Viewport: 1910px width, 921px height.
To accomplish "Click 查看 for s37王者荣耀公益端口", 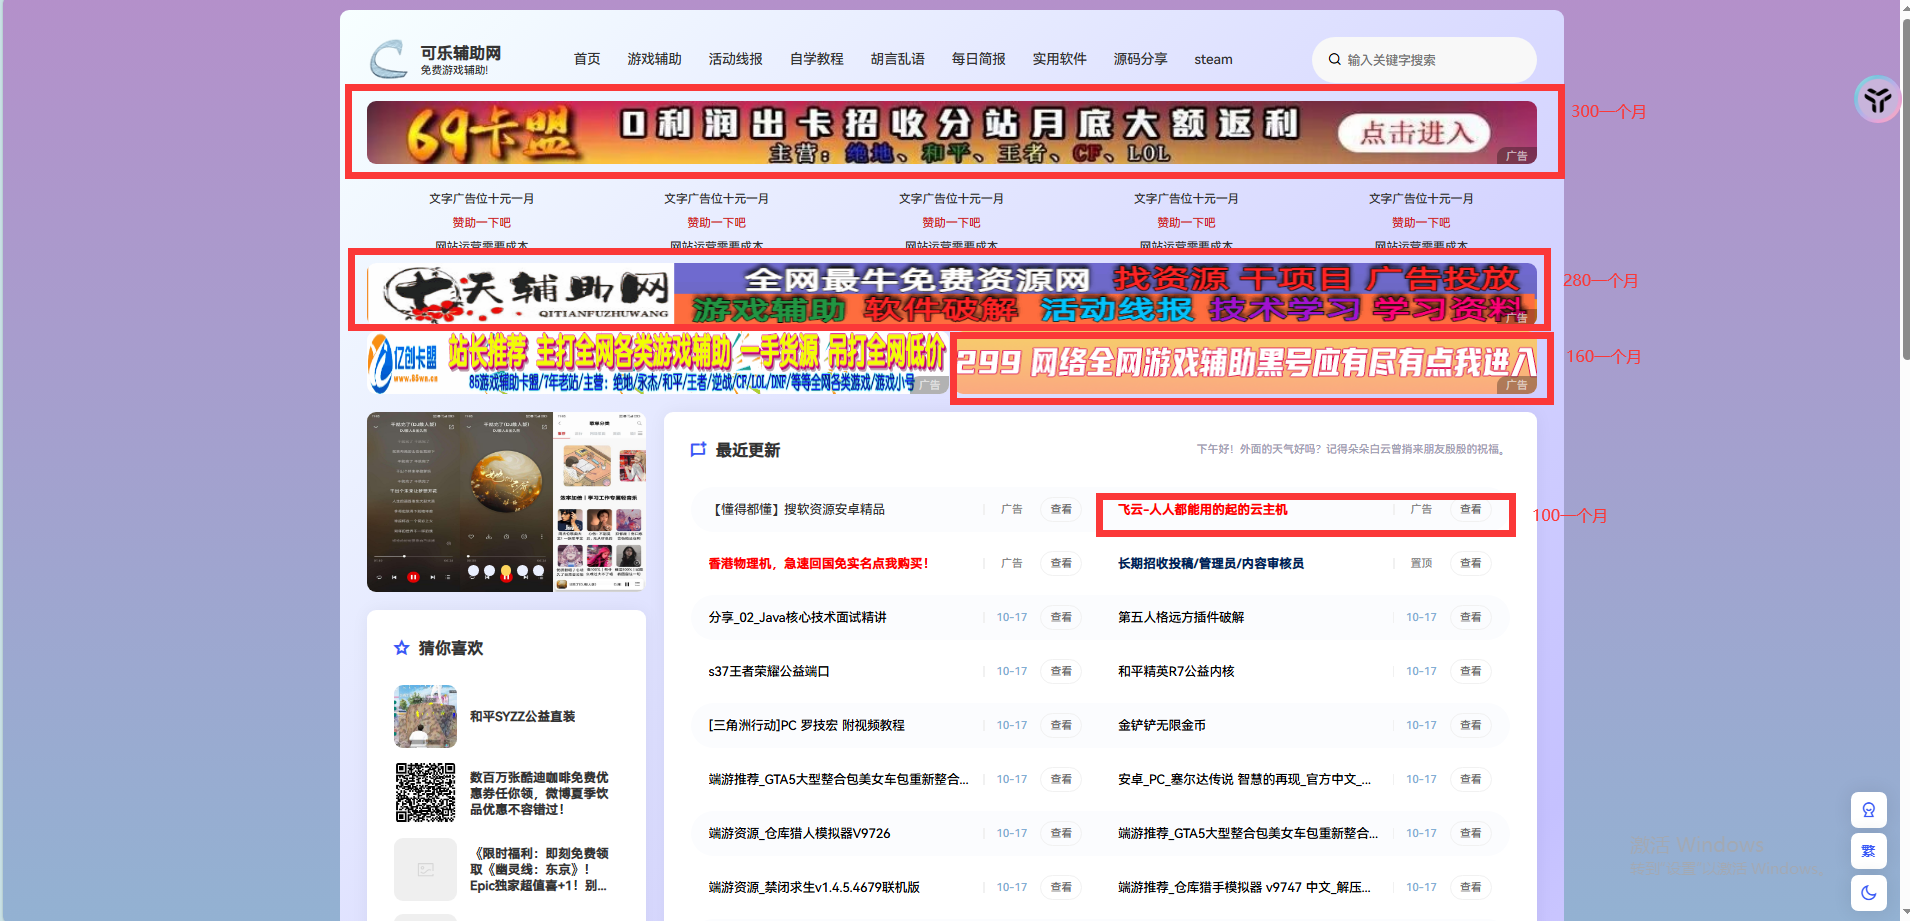I will [1061, 671].
